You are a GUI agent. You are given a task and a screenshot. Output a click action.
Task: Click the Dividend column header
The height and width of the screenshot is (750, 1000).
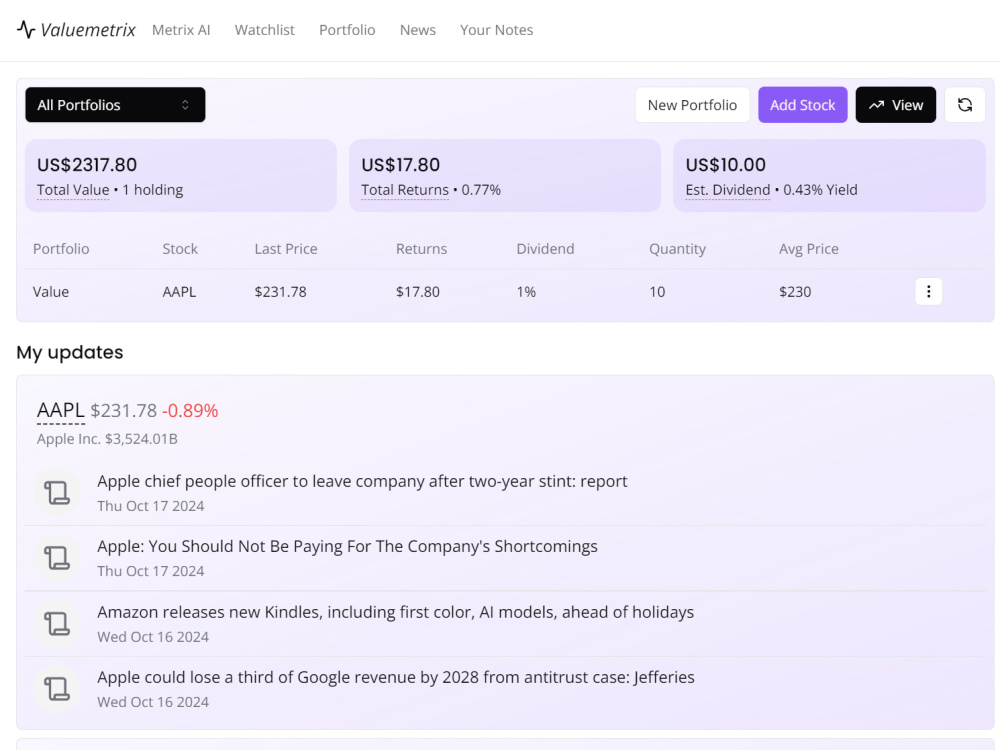tap(545, 249)
